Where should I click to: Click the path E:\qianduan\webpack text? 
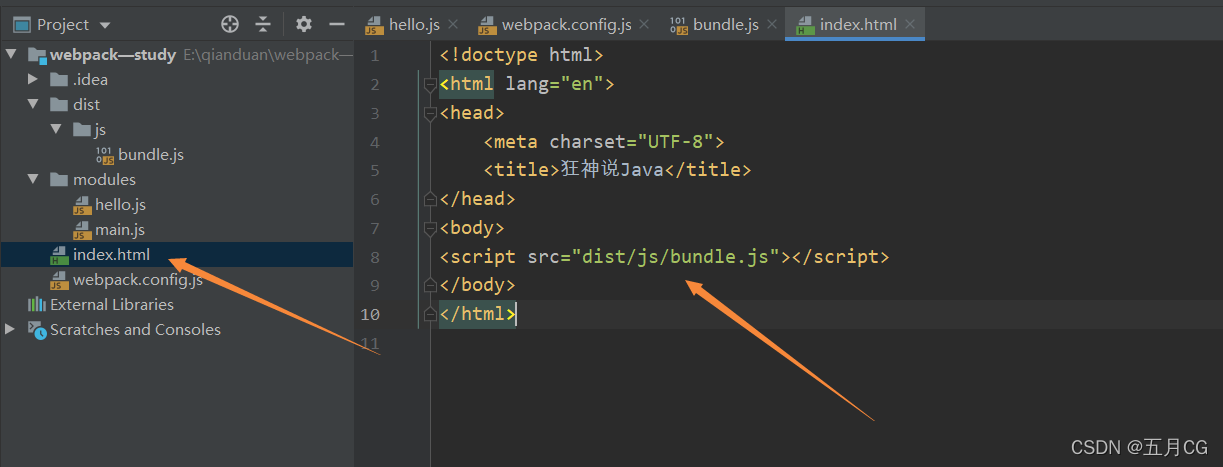[x=267, y=55]
